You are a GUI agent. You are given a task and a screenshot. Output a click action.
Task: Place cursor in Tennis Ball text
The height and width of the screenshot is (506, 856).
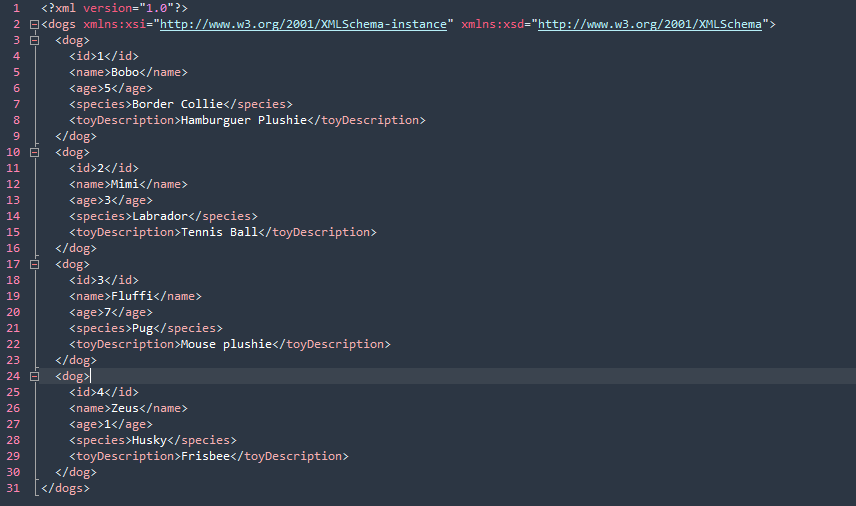coord(219,232)
